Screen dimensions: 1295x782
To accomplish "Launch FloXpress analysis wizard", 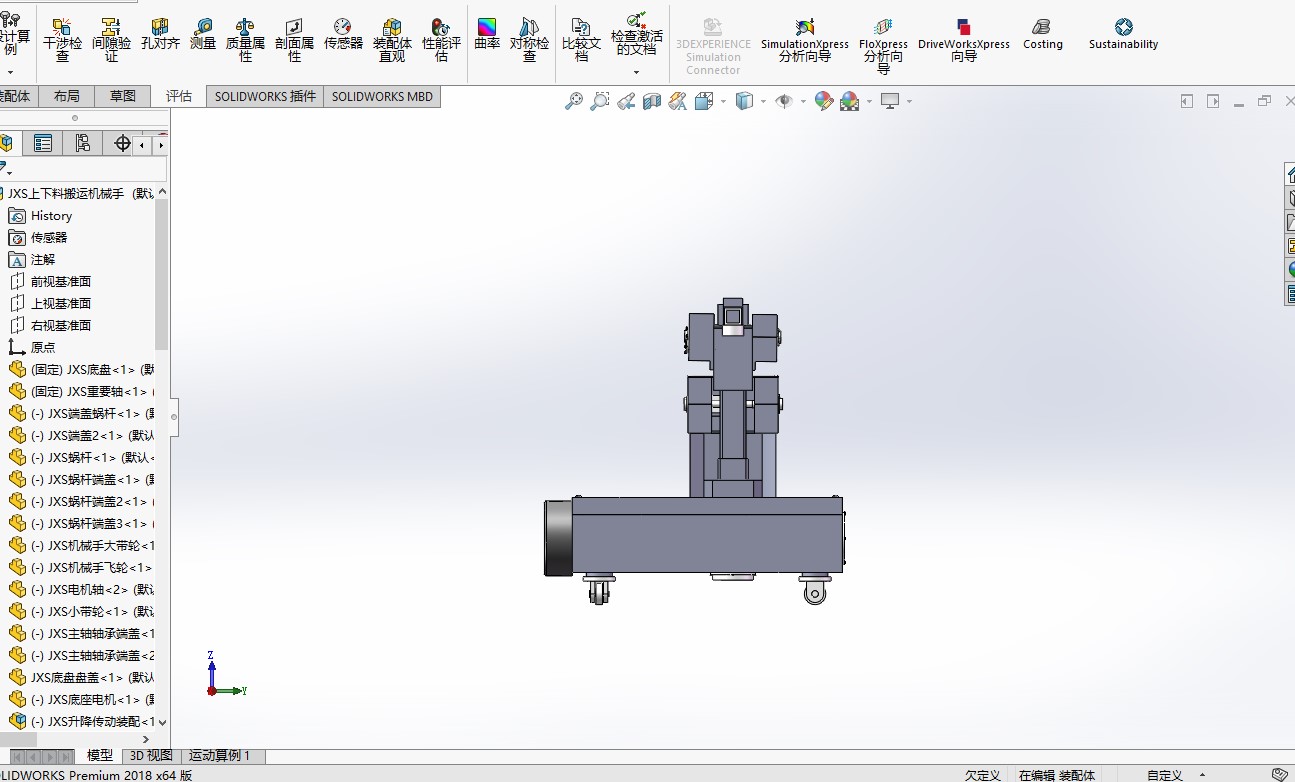I will click(883, 46).
